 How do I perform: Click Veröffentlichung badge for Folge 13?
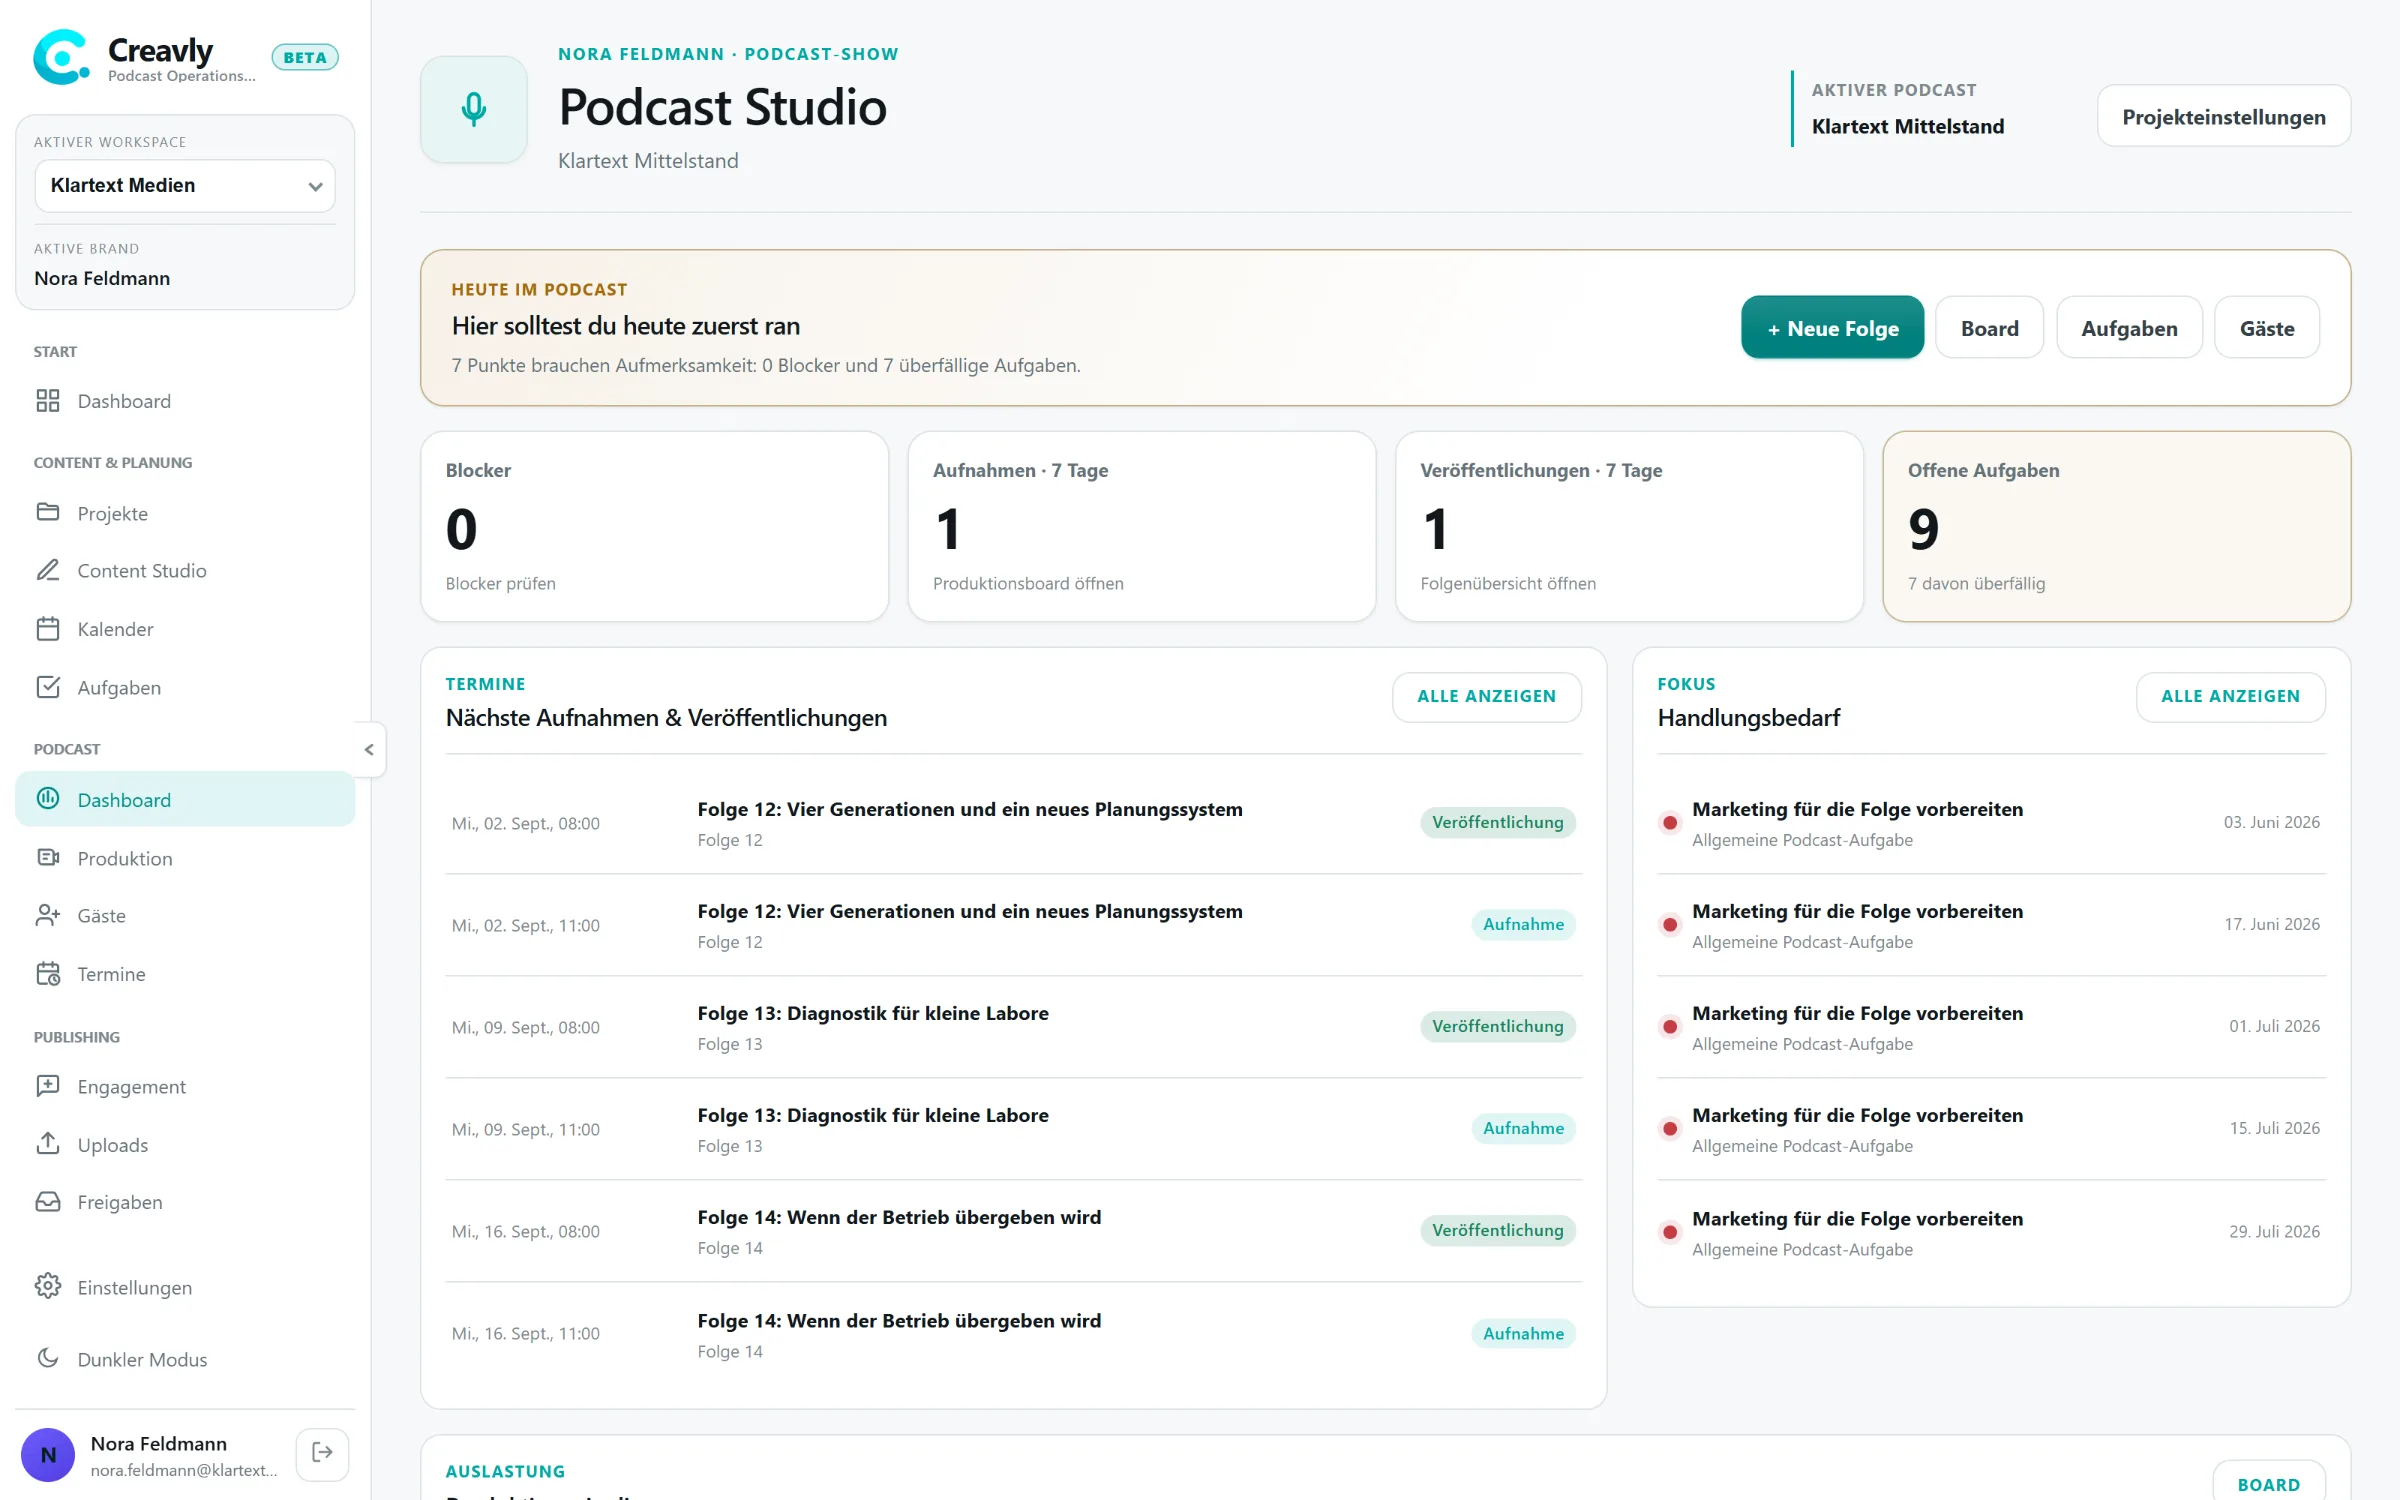(x=1497, y=1026)
